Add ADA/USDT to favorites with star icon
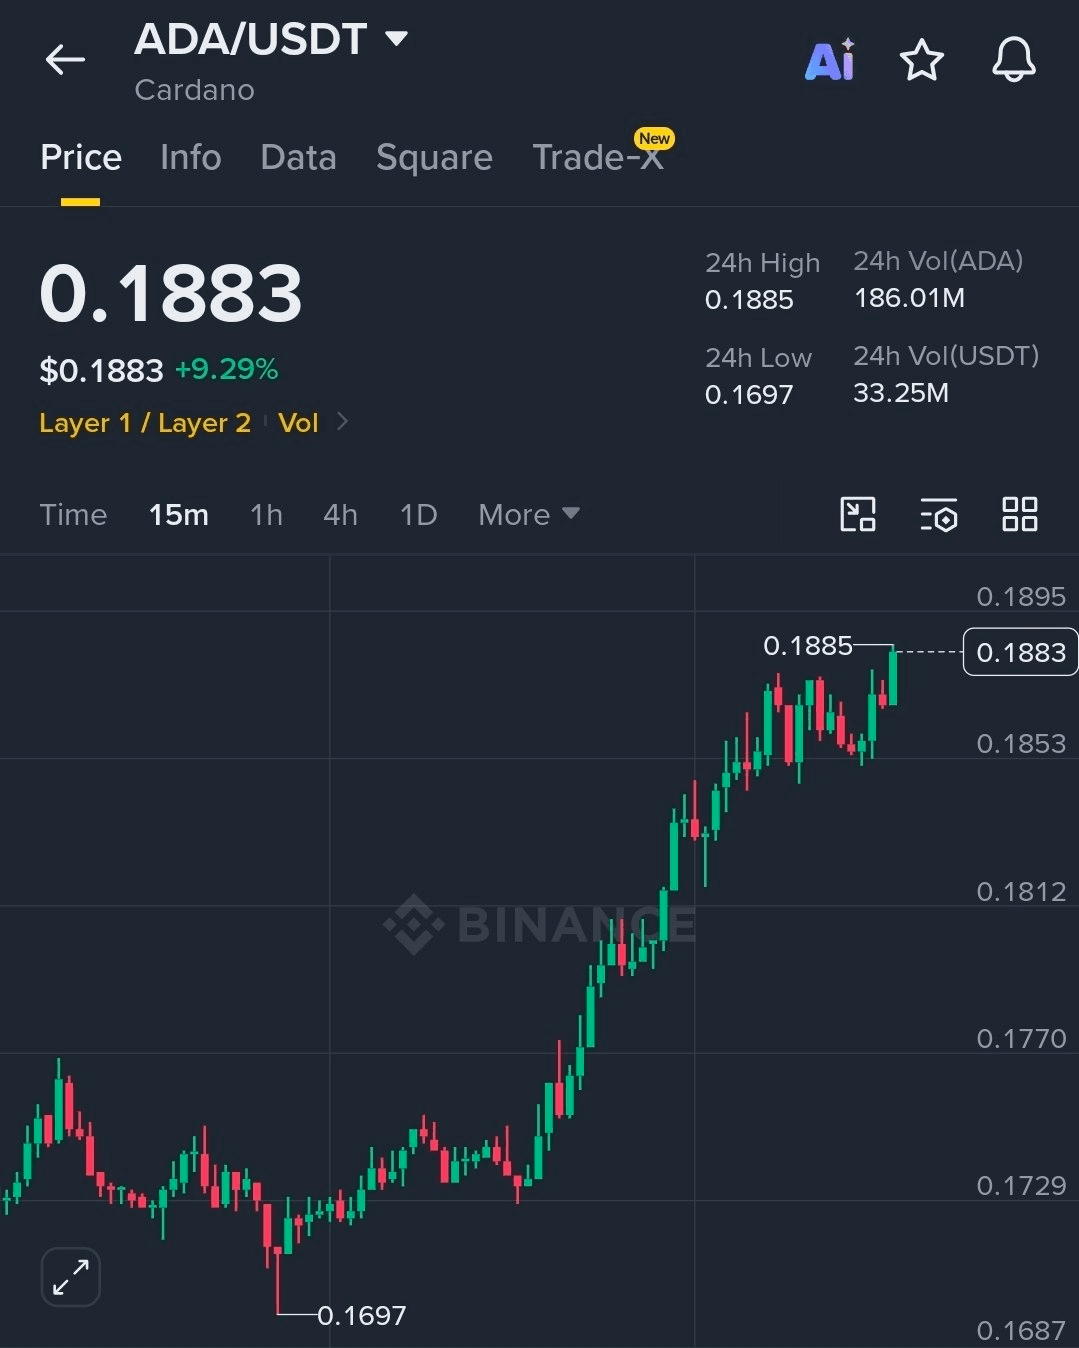 tap(922, 60)
